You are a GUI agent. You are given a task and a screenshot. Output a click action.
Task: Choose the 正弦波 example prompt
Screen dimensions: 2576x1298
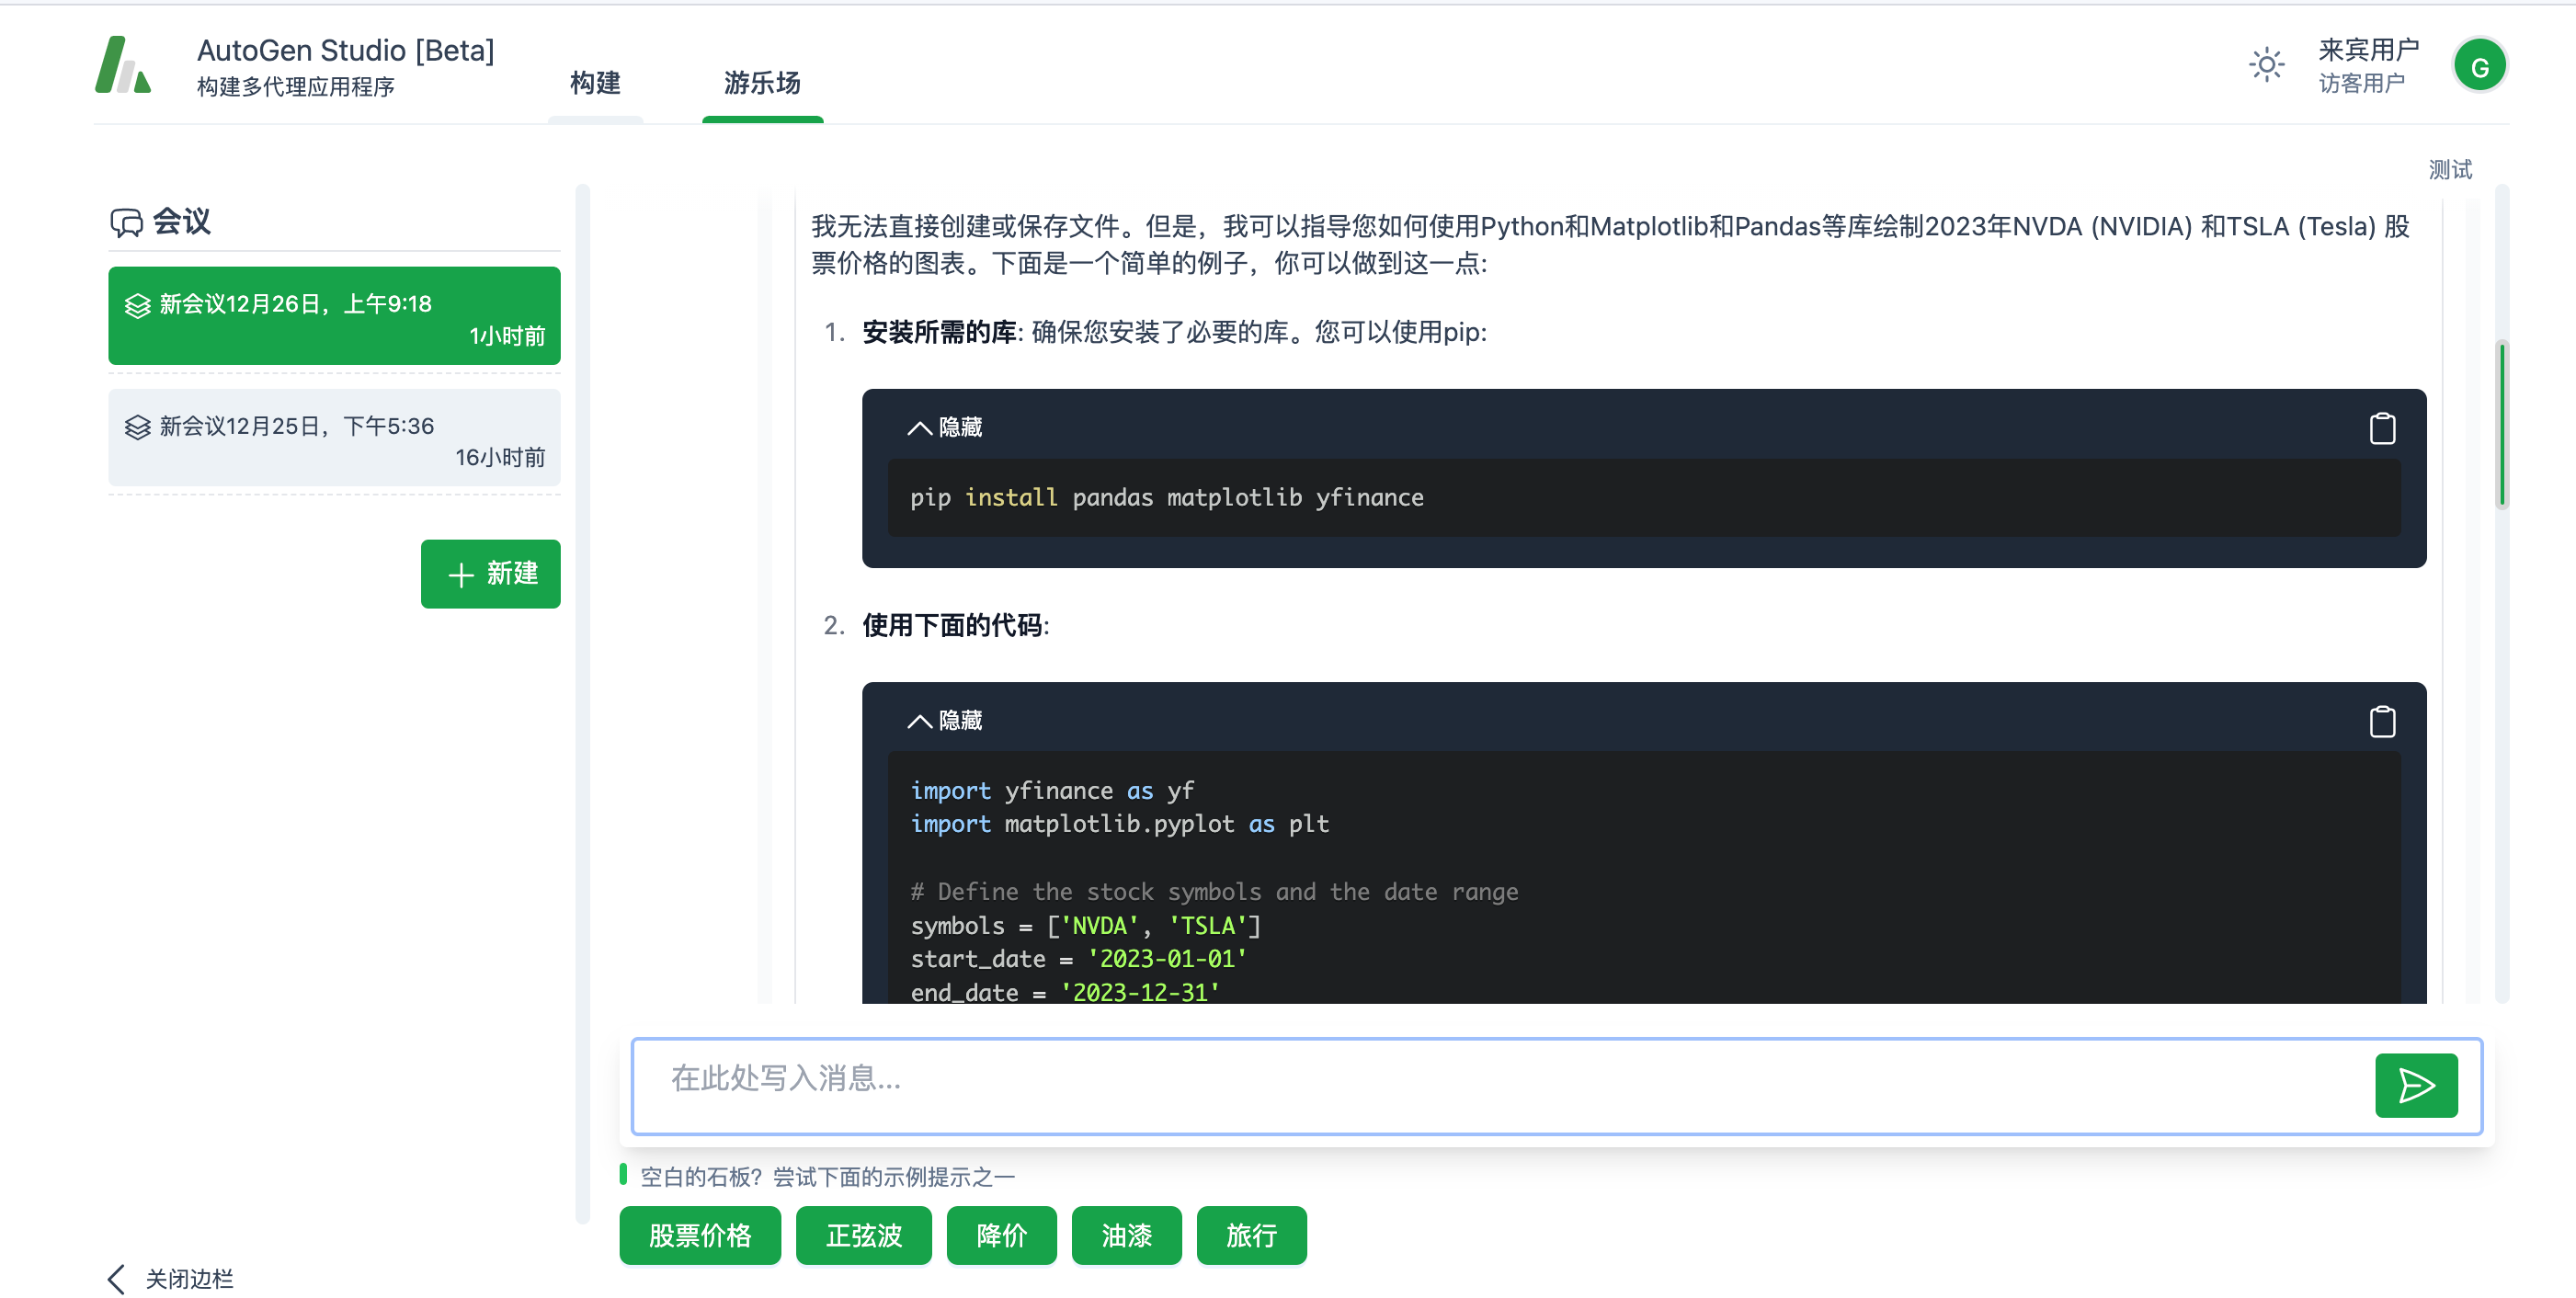tap(863, 1235)
